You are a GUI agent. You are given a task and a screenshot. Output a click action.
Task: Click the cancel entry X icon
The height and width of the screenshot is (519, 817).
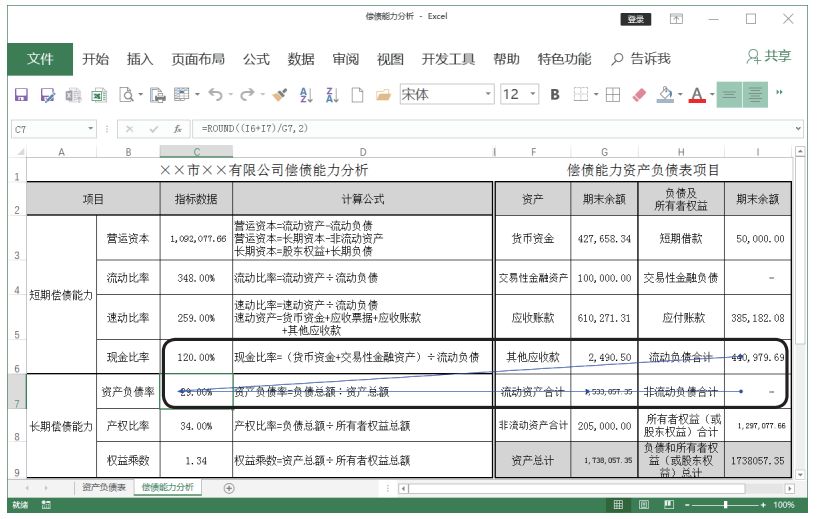click(x=130, y=129)
